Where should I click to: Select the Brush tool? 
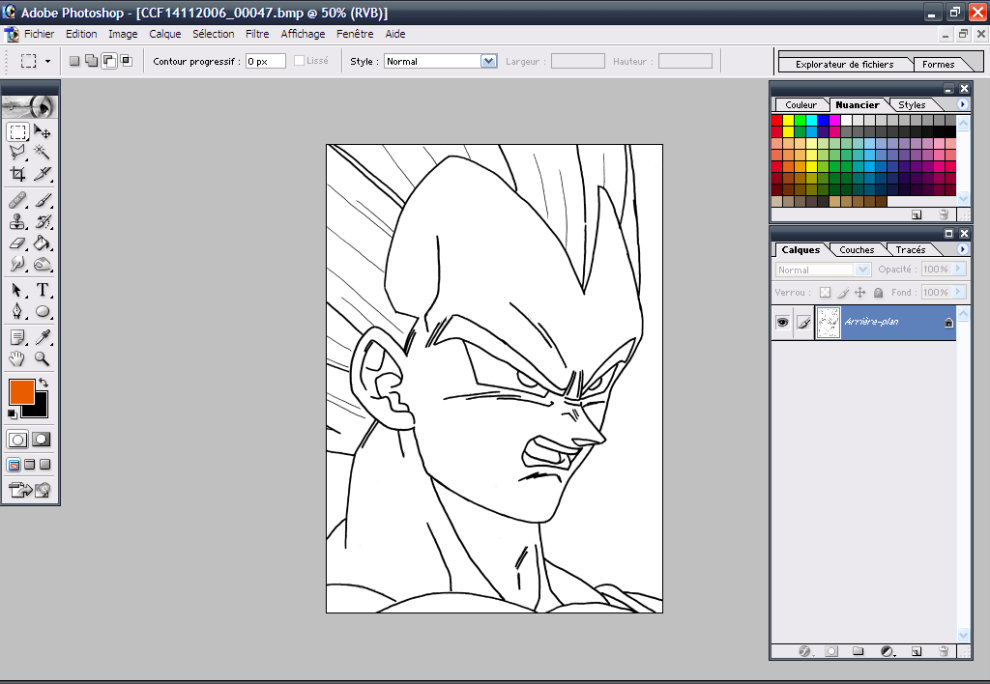coord(42,201)
